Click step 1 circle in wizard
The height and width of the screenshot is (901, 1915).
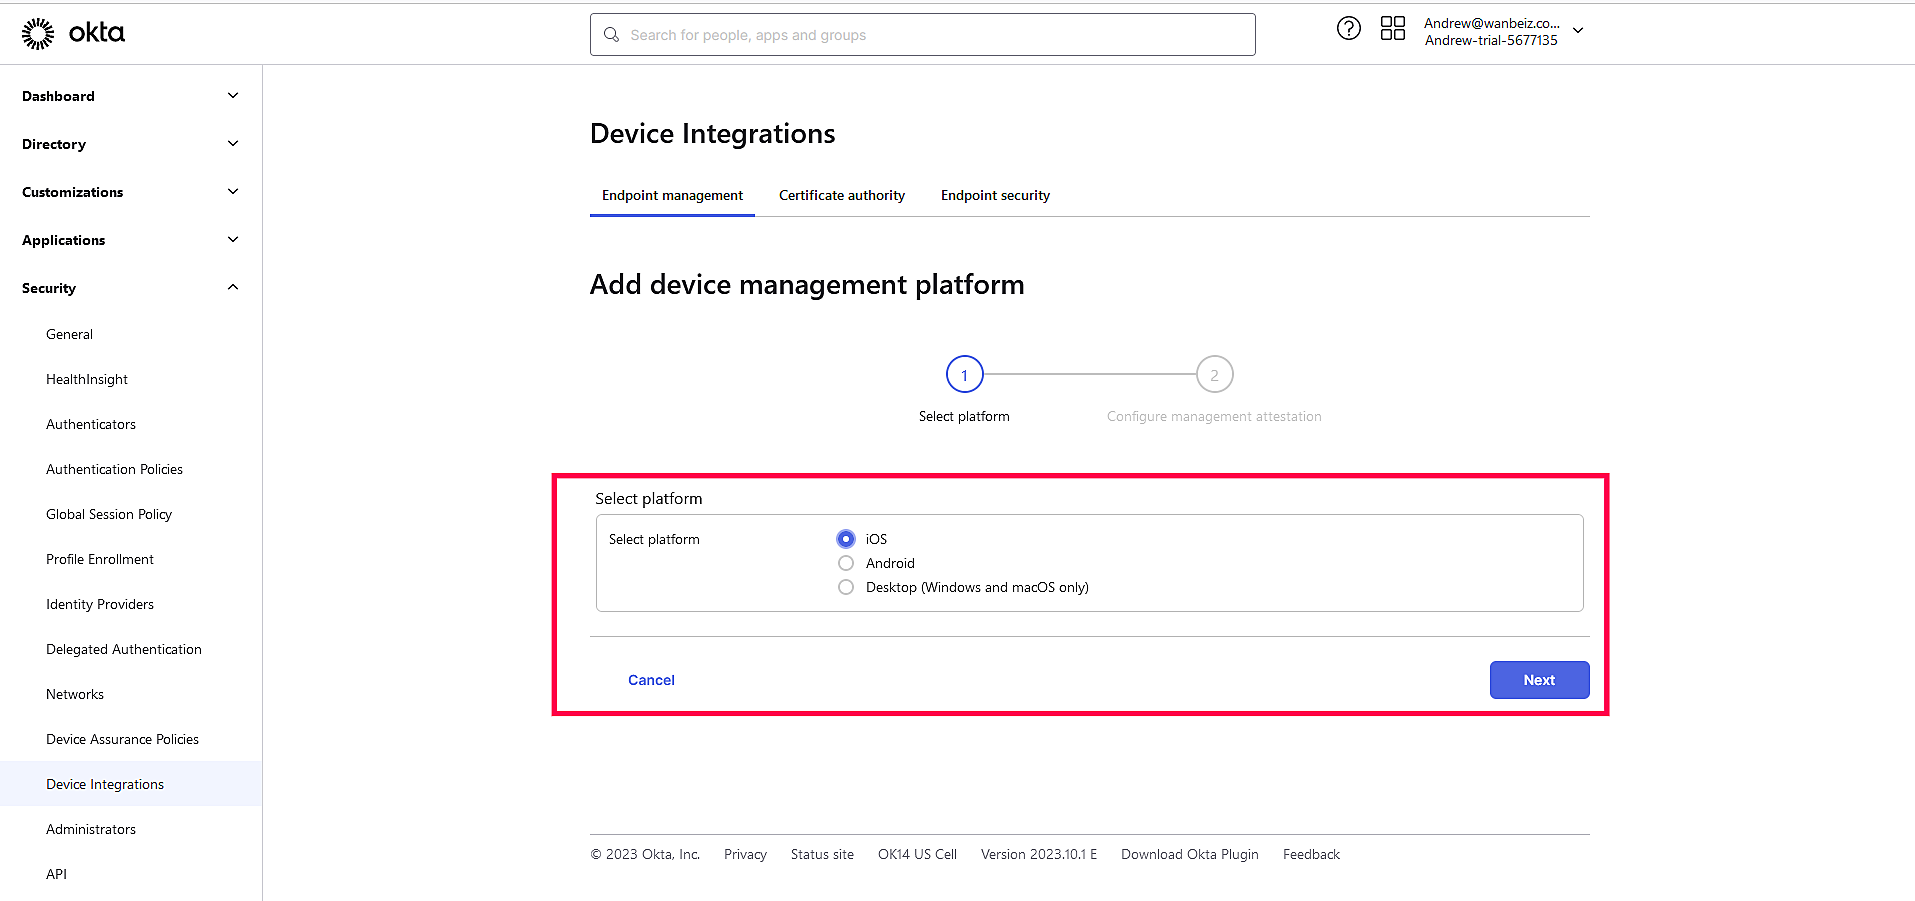coord(964,375)
